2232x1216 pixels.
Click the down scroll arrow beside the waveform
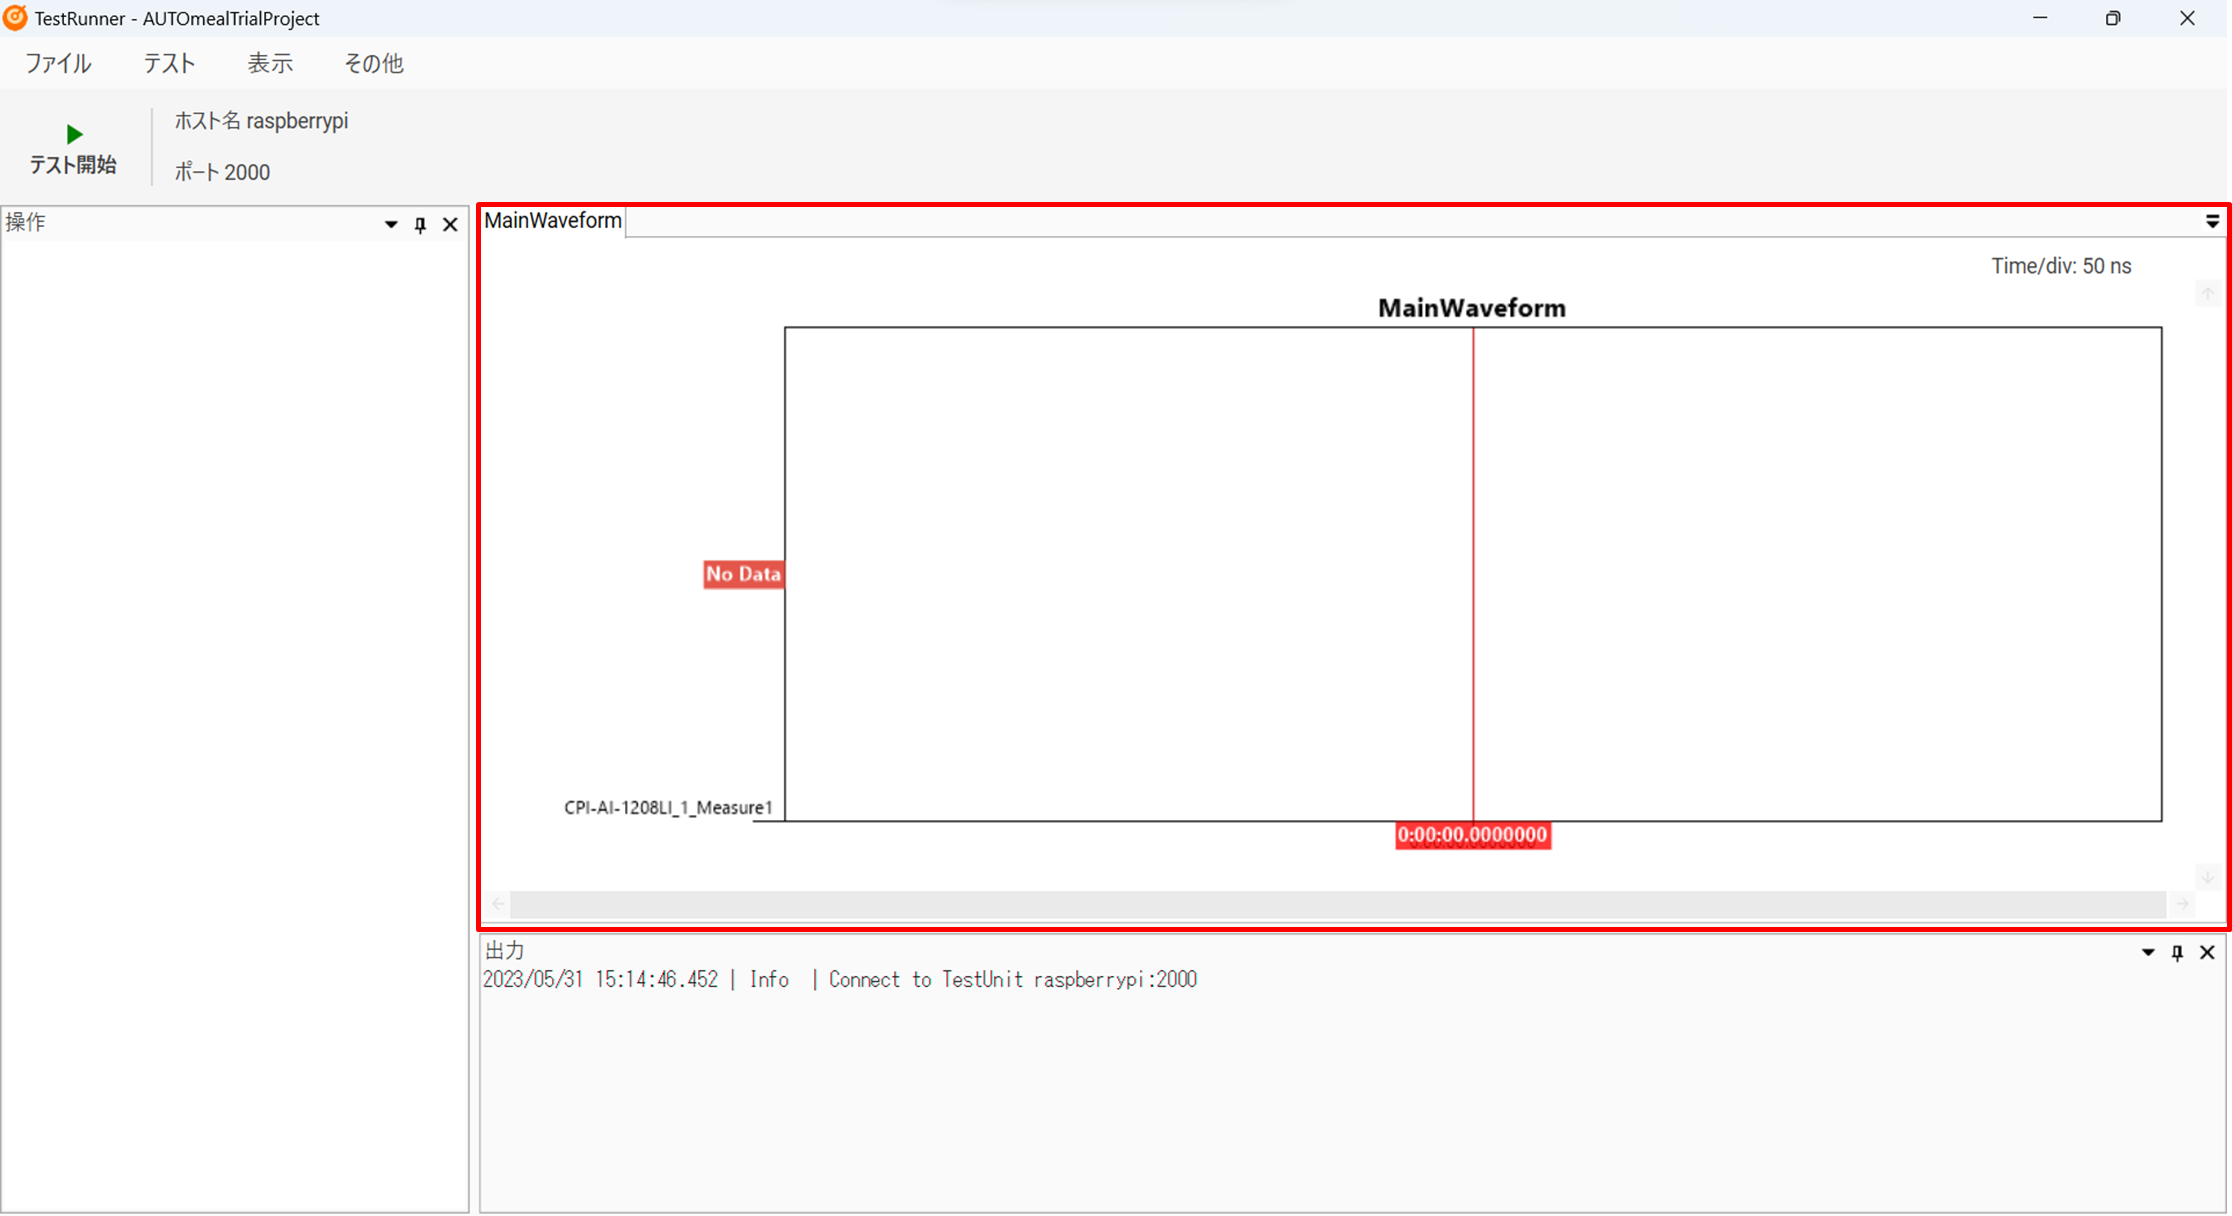click(x=2208, y=877)
